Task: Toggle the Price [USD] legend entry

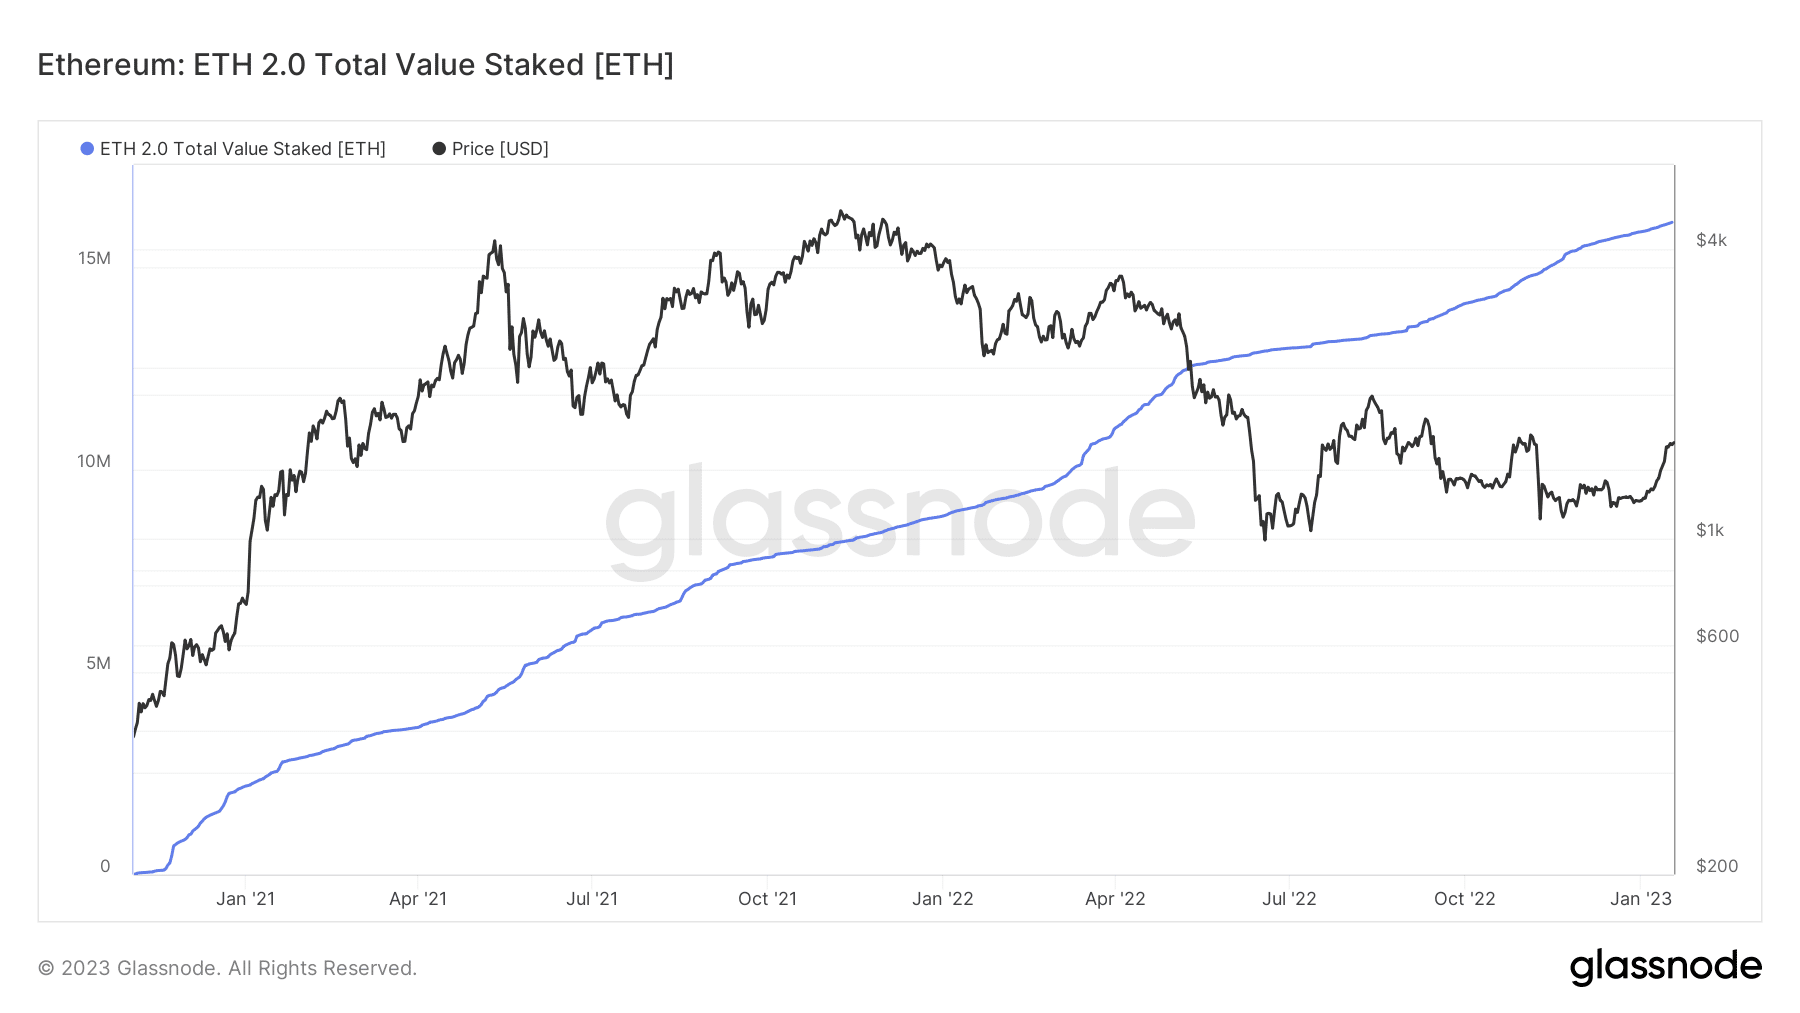Action: 490,149
